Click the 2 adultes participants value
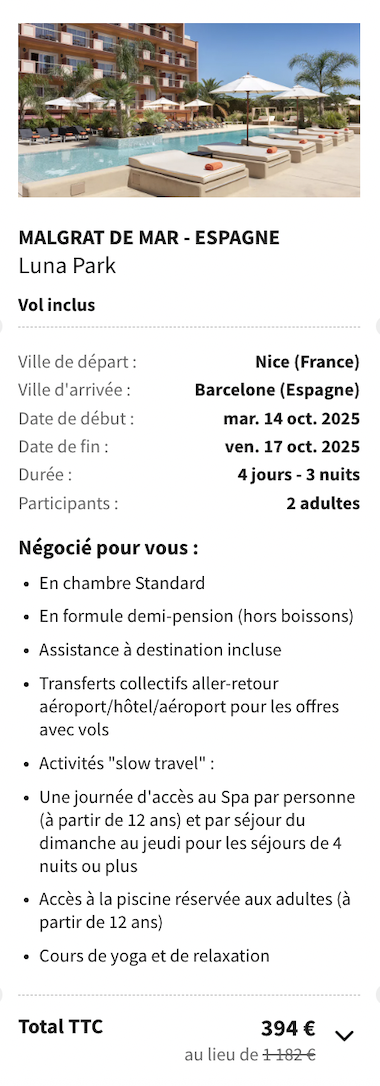 point(323,504)
